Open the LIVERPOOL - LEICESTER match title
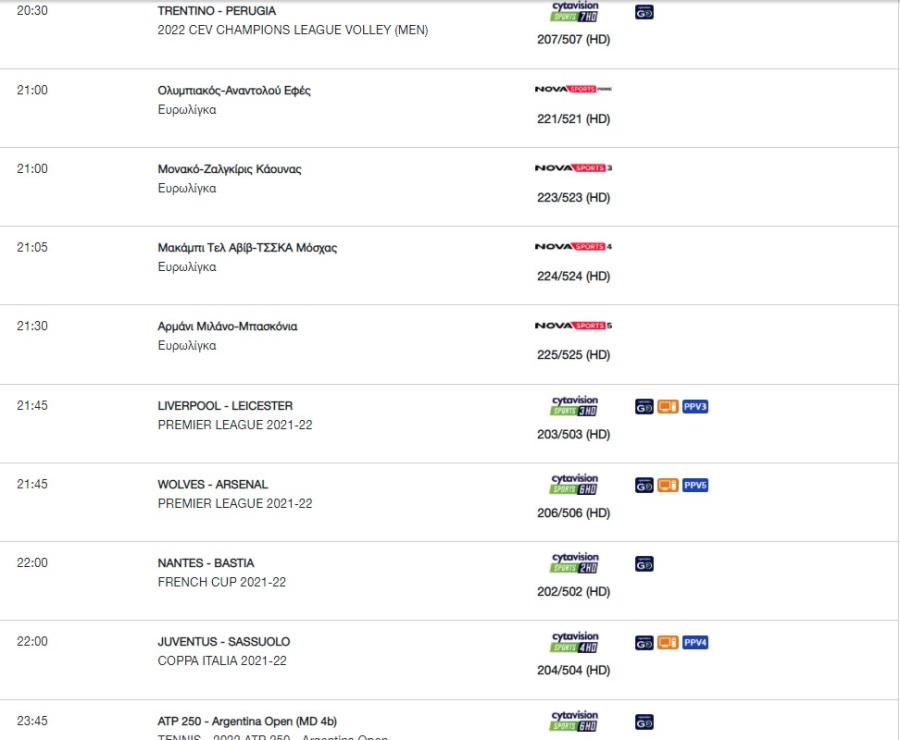 point(225,405)
